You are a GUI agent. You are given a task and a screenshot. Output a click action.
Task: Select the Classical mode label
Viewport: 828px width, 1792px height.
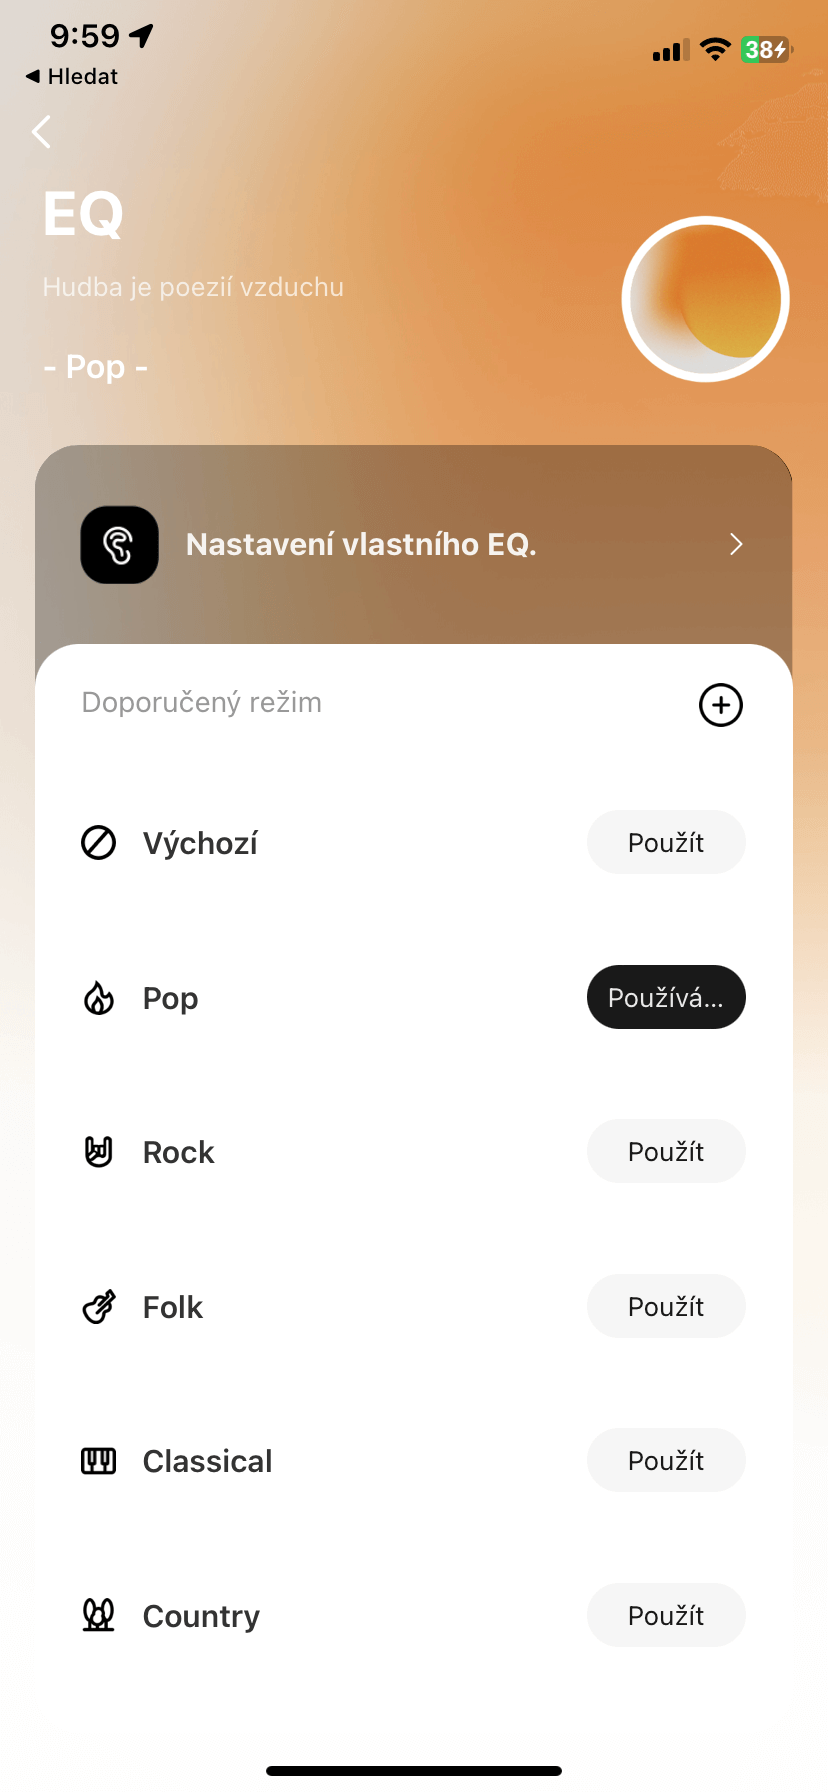coord(208,1461)
